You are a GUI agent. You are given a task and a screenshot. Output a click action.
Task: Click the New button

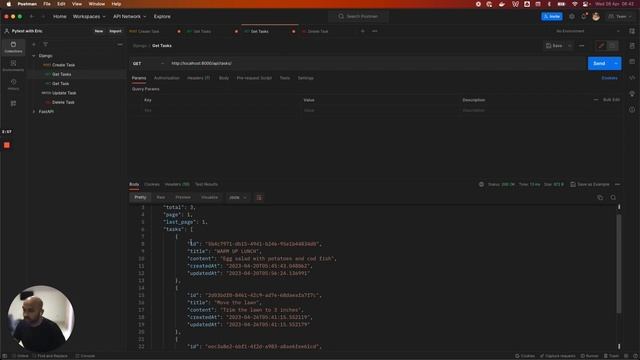(99, 31)
